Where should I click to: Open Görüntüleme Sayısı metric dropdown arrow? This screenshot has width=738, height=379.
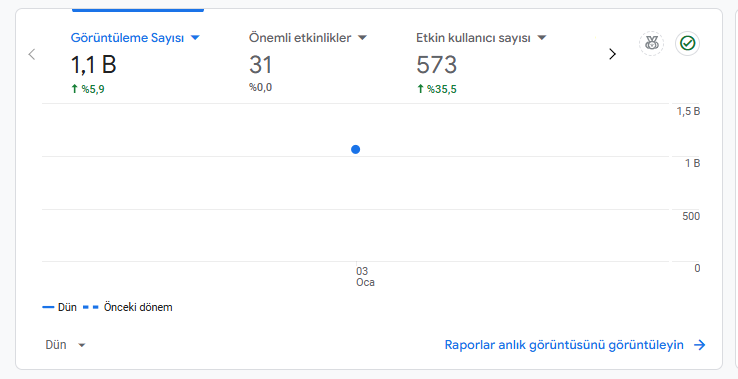pyautogui.click(x=195, y=38)
